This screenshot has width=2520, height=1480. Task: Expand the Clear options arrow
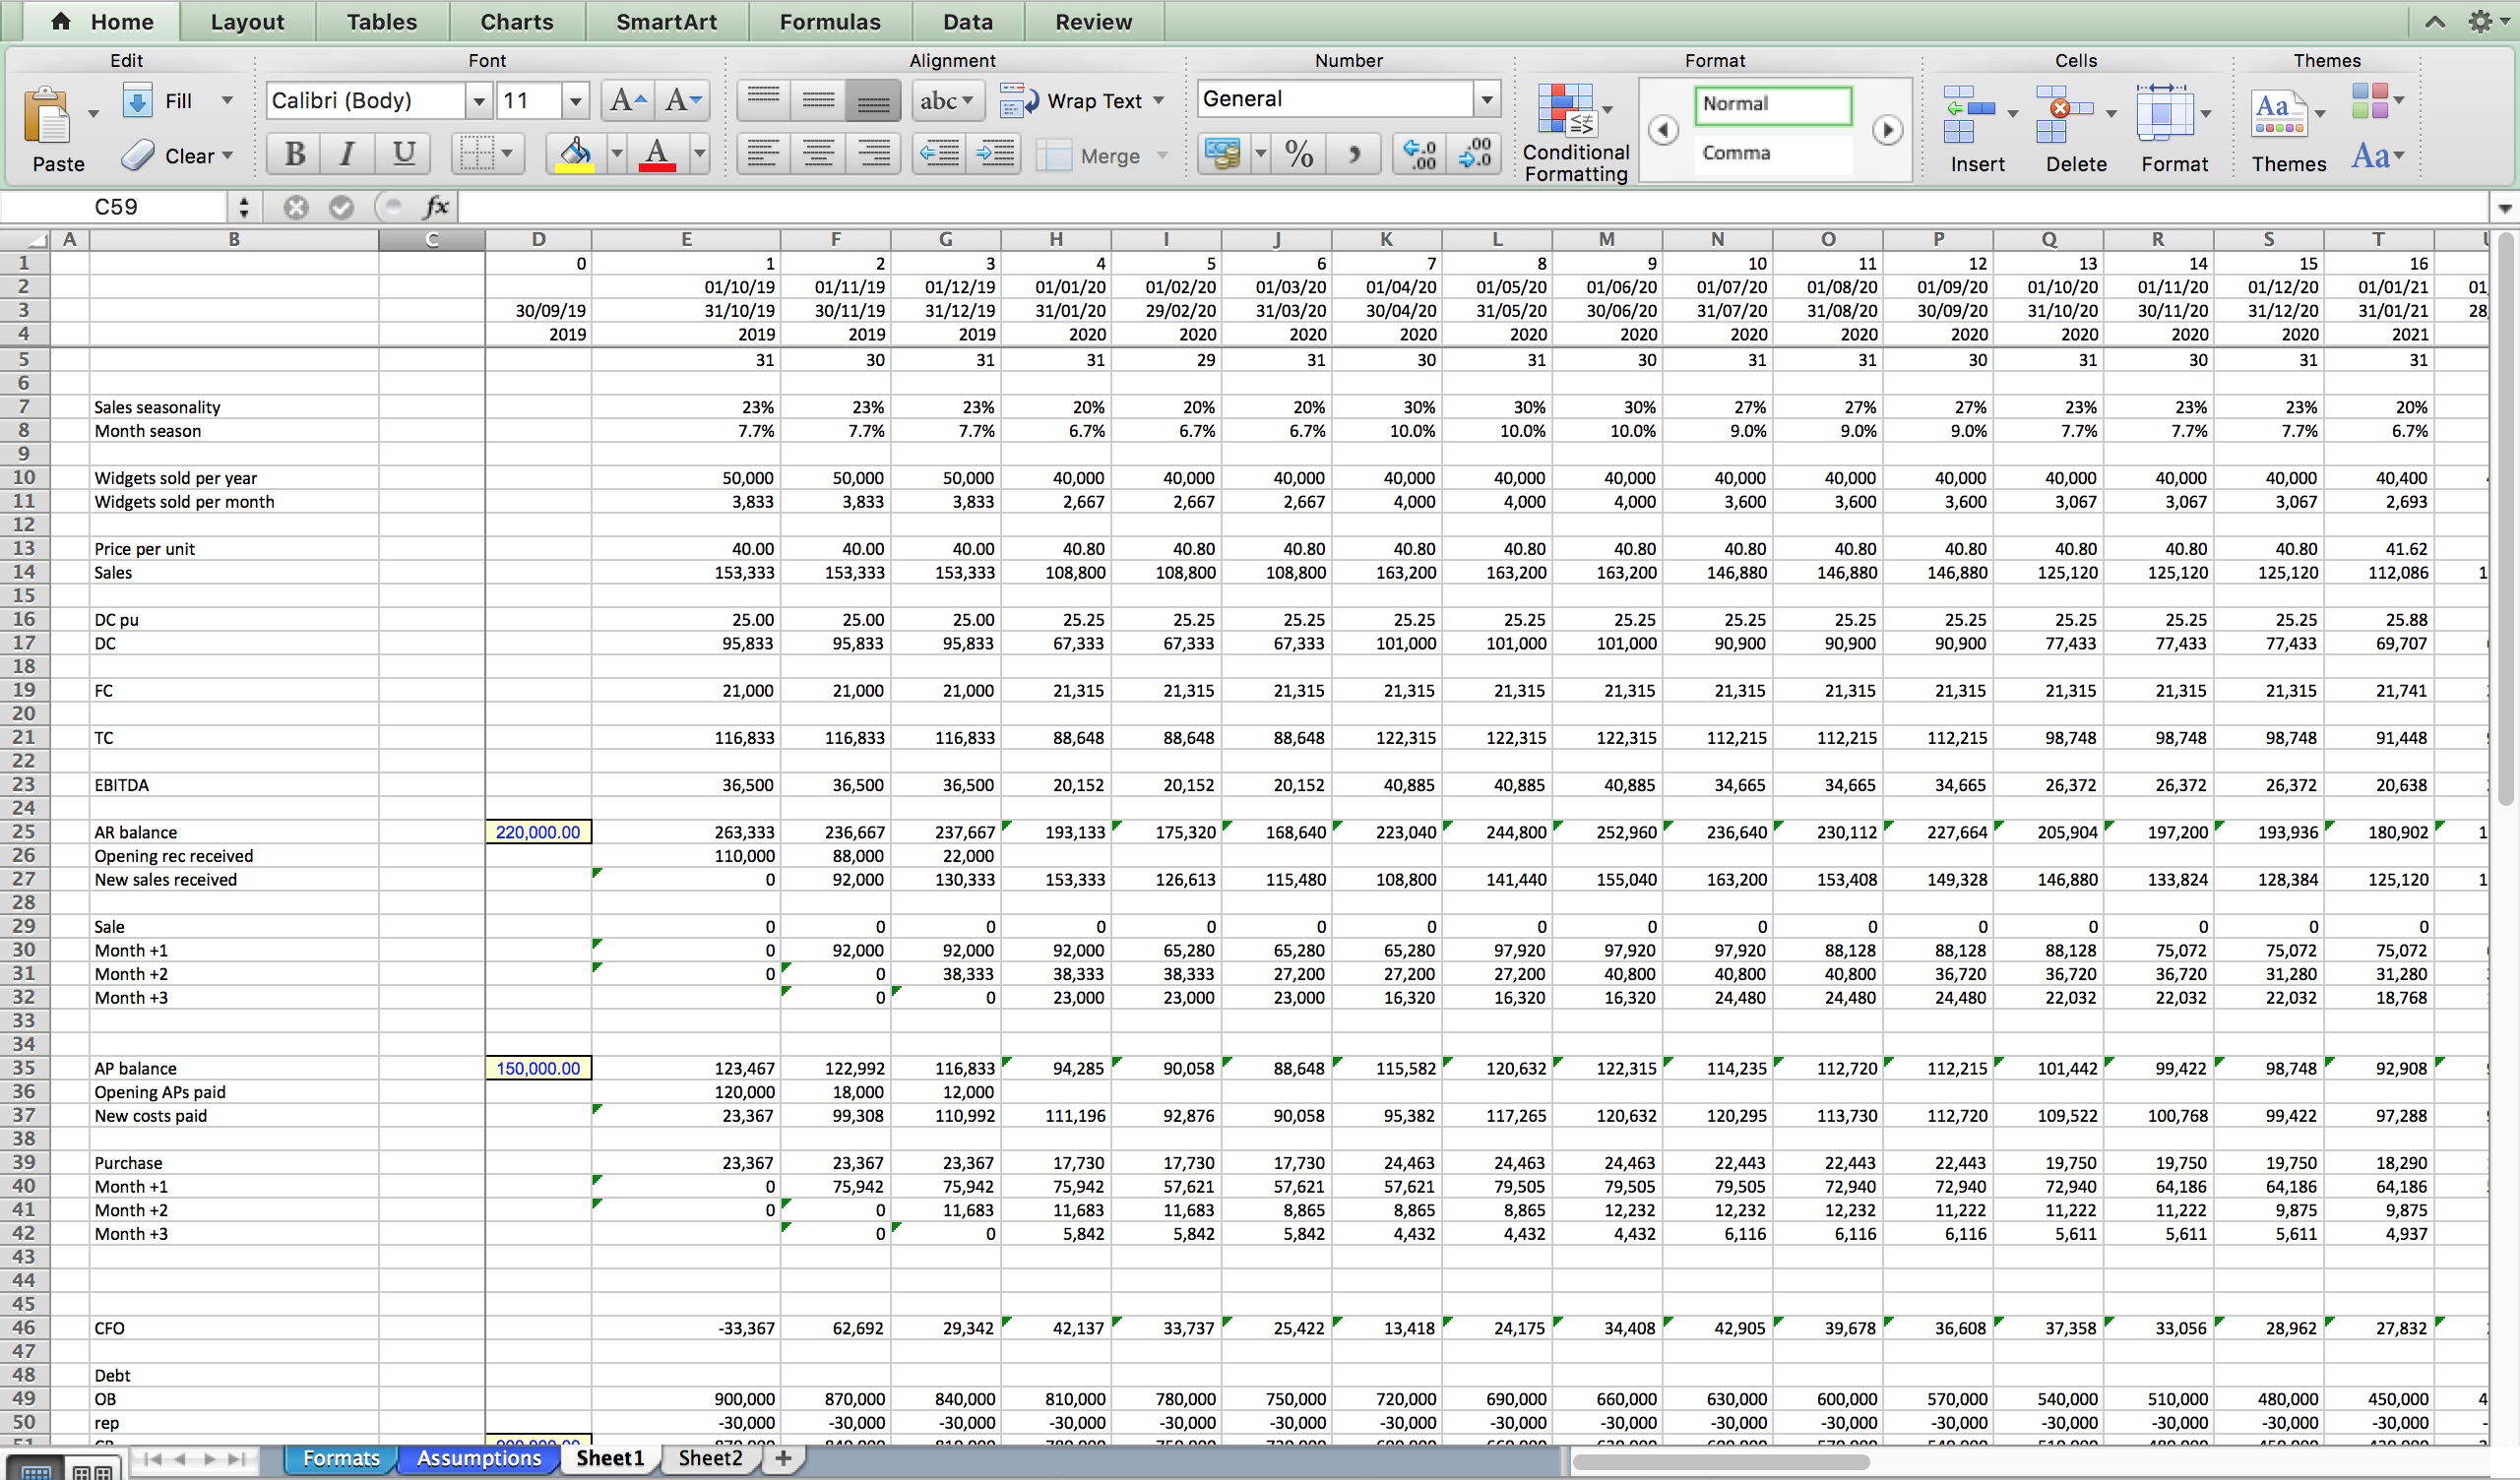tap(227, 155)
